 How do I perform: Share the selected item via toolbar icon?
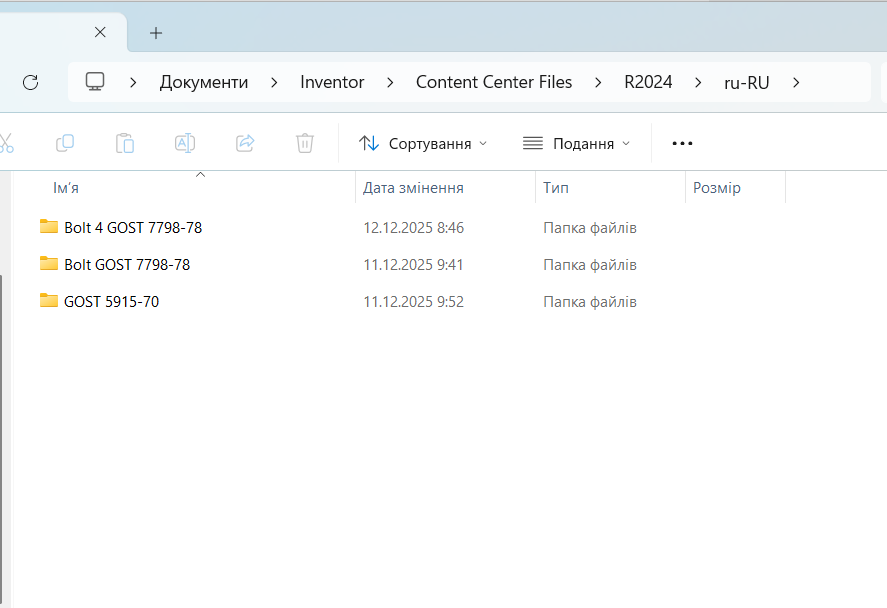click(245, 143)
